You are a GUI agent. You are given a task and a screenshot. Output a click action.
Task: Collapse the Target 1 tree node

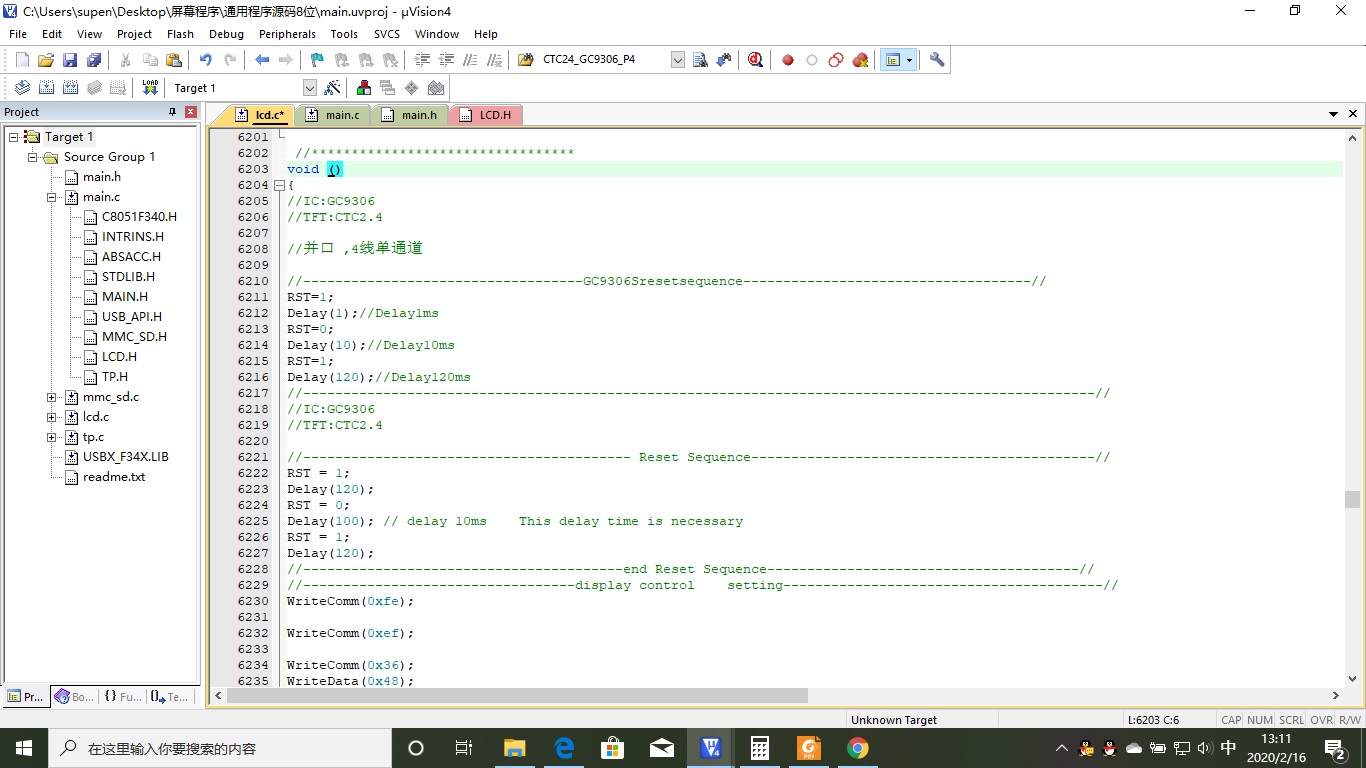14,137
